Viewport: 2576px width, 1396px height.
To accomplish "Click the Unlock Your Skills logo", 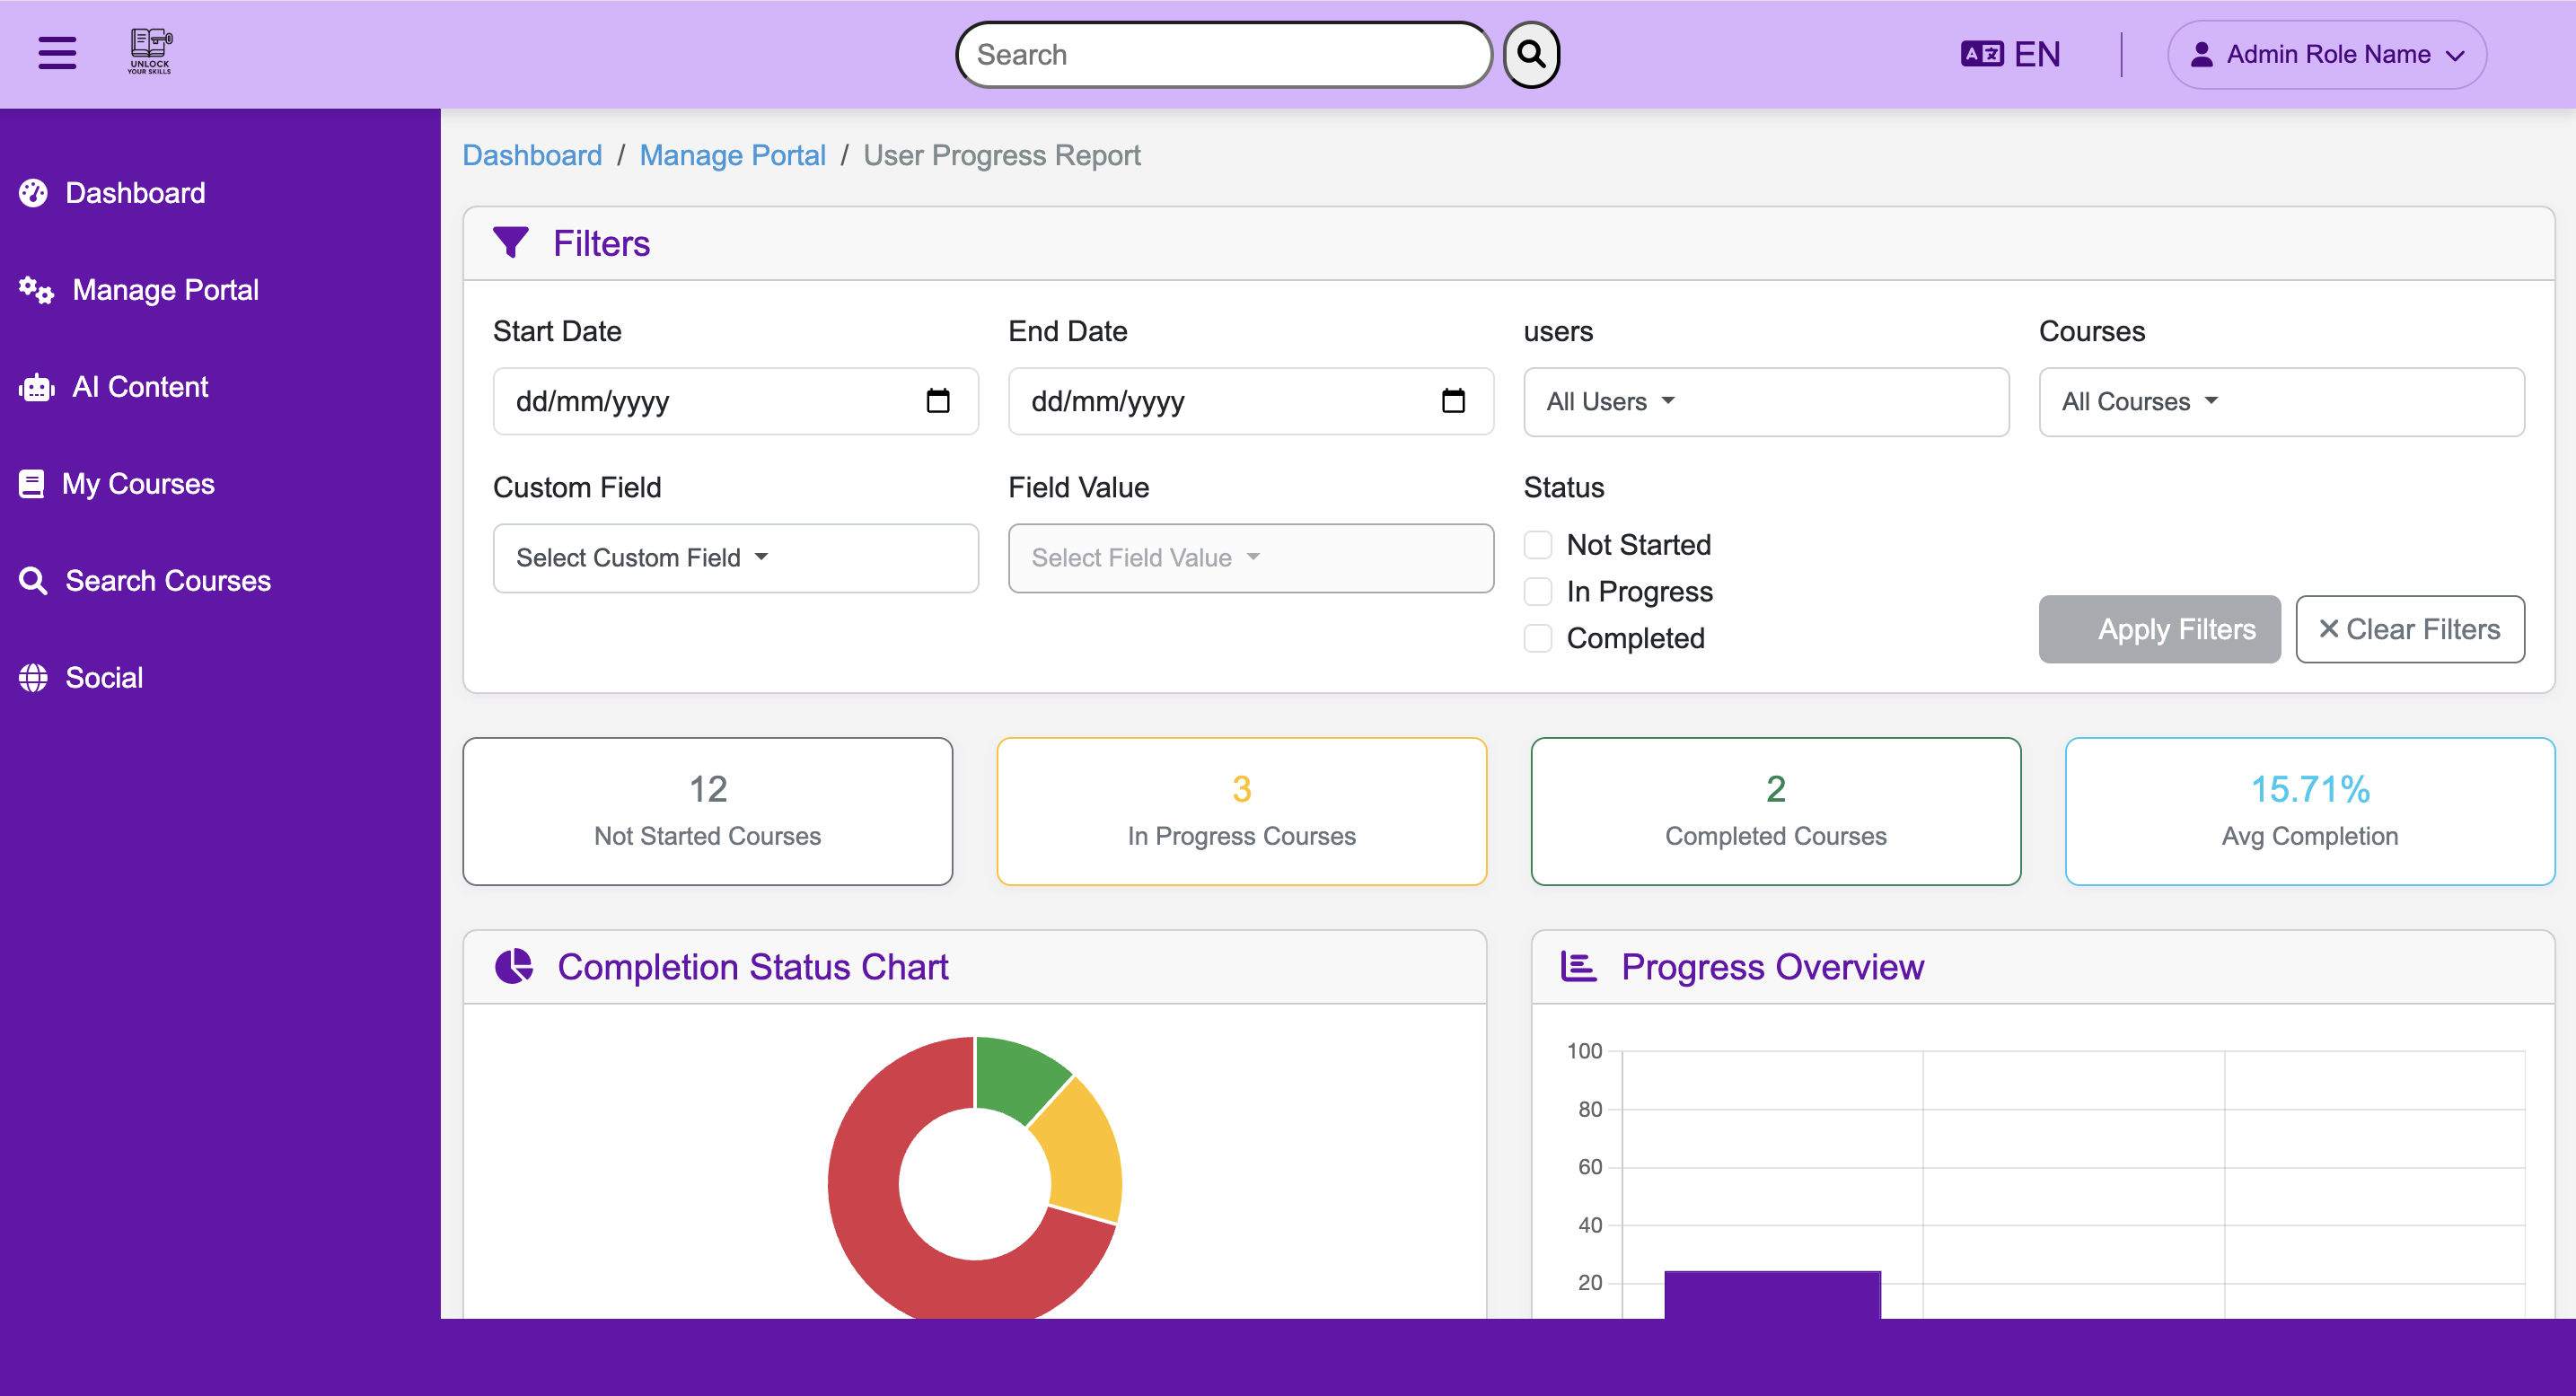I will coord(149,50).
